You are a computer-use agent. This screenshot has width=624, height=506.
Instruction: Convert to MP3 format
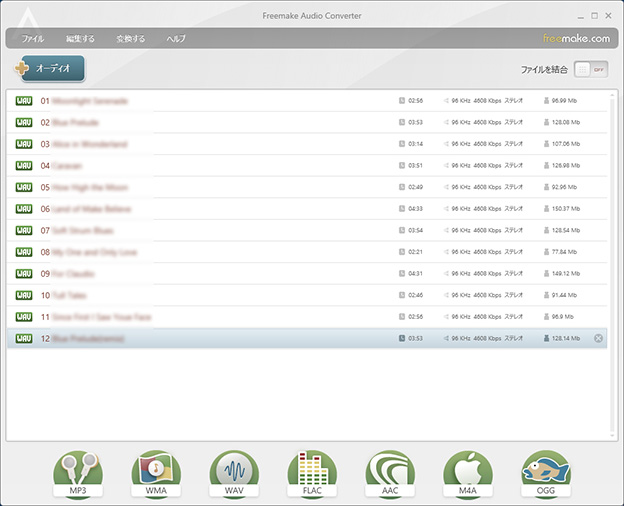pos(78,474)
